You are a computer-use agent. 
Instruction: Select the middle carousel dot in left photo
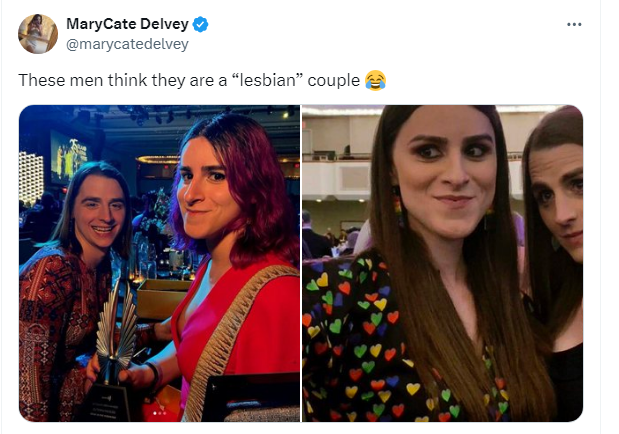(160, 413)
